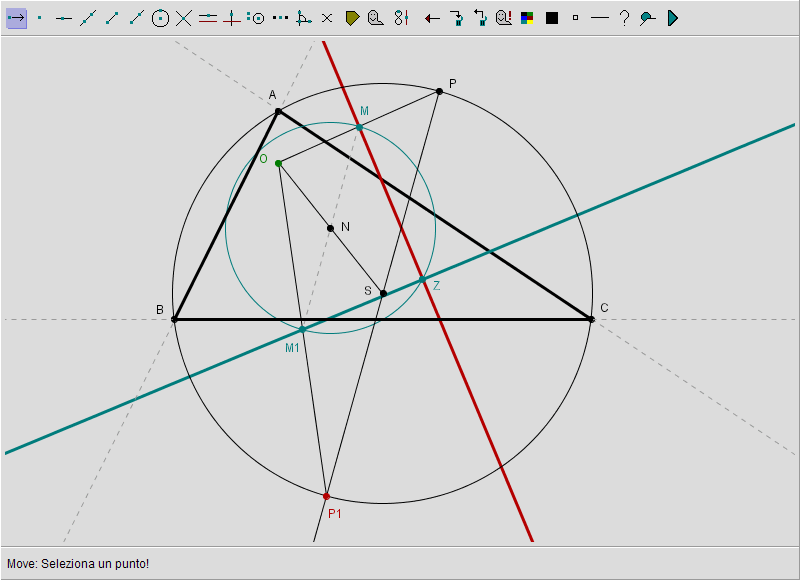Click the teal play triangle icon
Viewport: 800px width, 580px height.
click(x=672, y=18)
